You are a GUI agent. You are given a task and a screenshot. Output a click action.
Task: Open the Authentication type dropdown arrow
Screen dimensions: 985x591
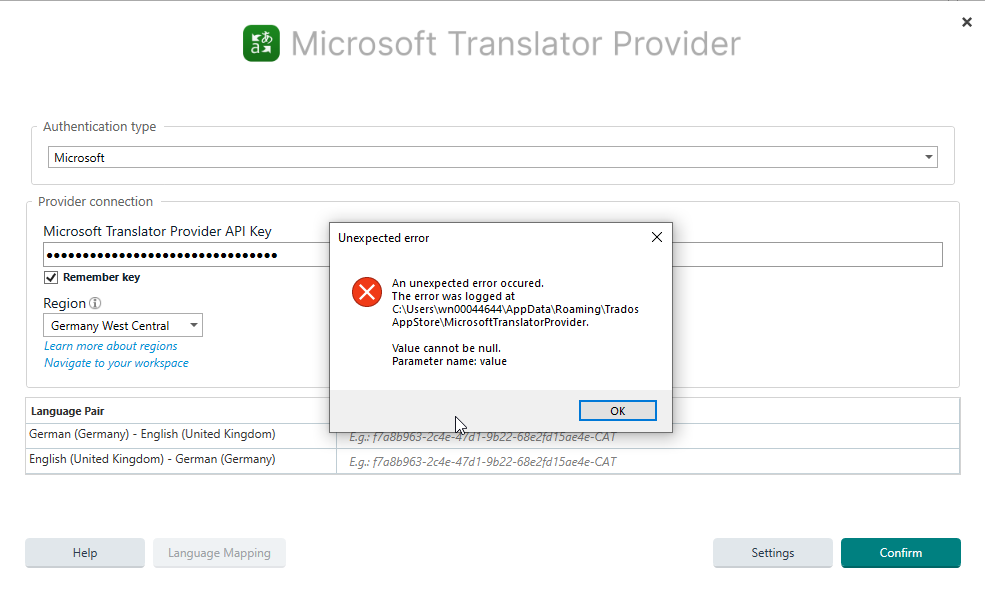pyautogui.click(x=928, y=157)
